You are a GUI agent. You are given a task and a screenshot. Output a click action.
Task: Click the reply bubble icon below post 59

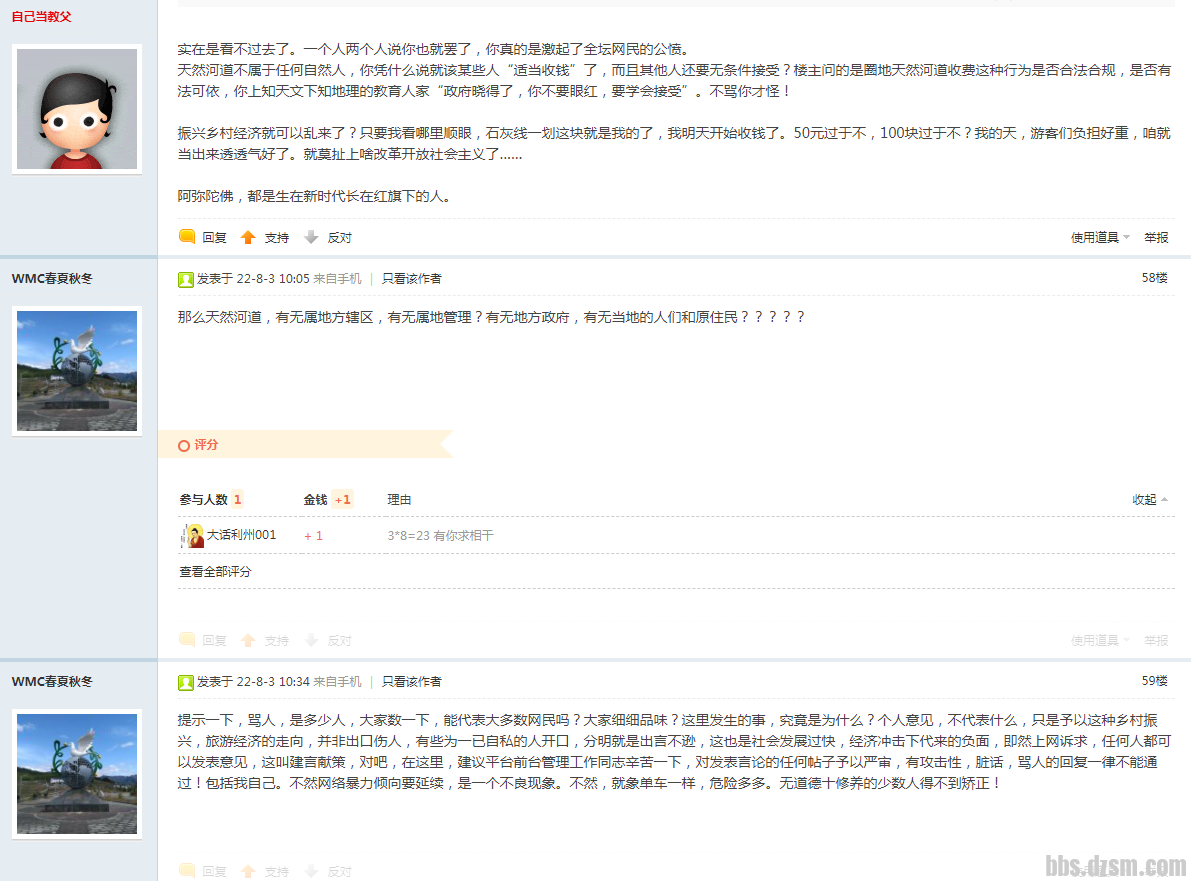188,871
